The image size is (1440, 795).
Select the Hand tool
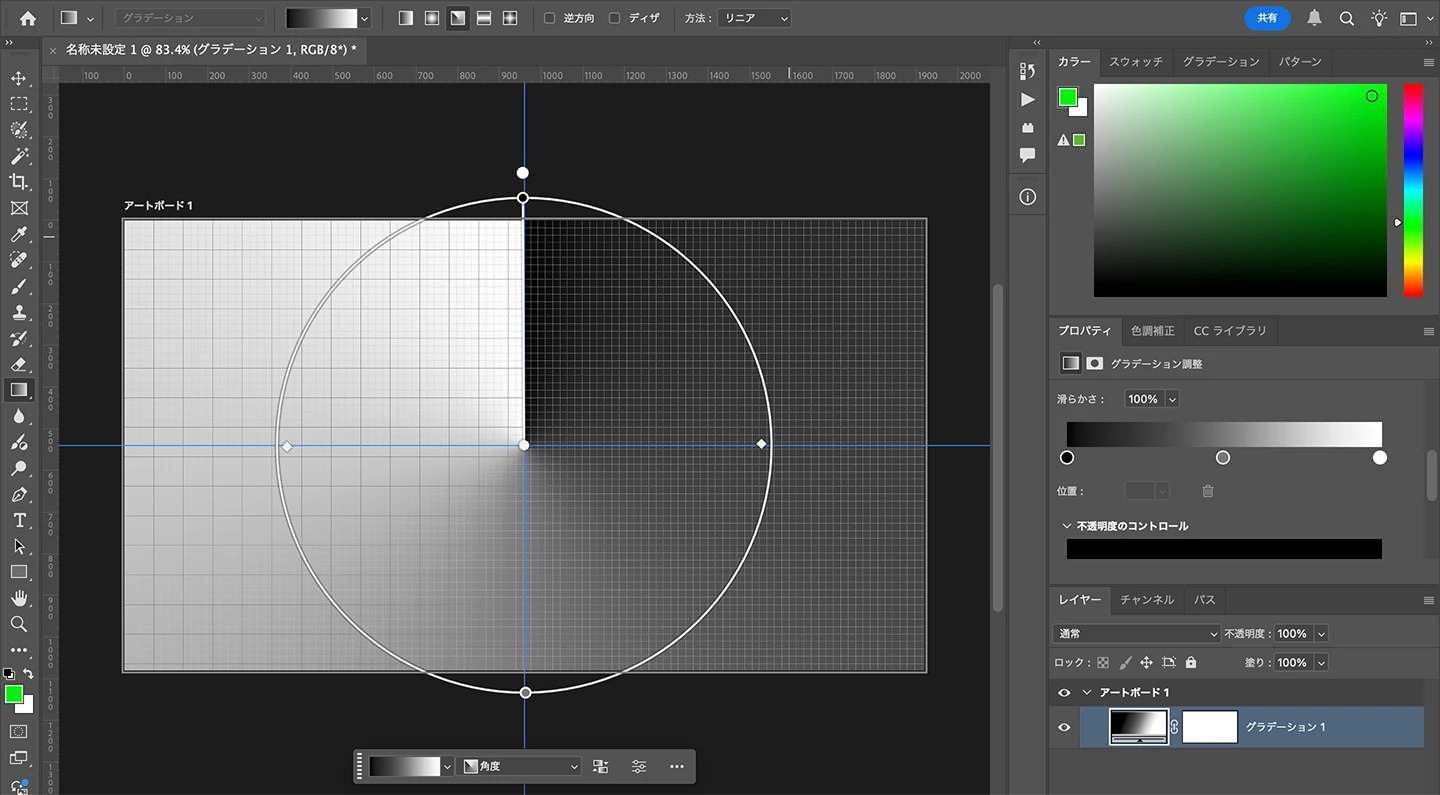19,598
